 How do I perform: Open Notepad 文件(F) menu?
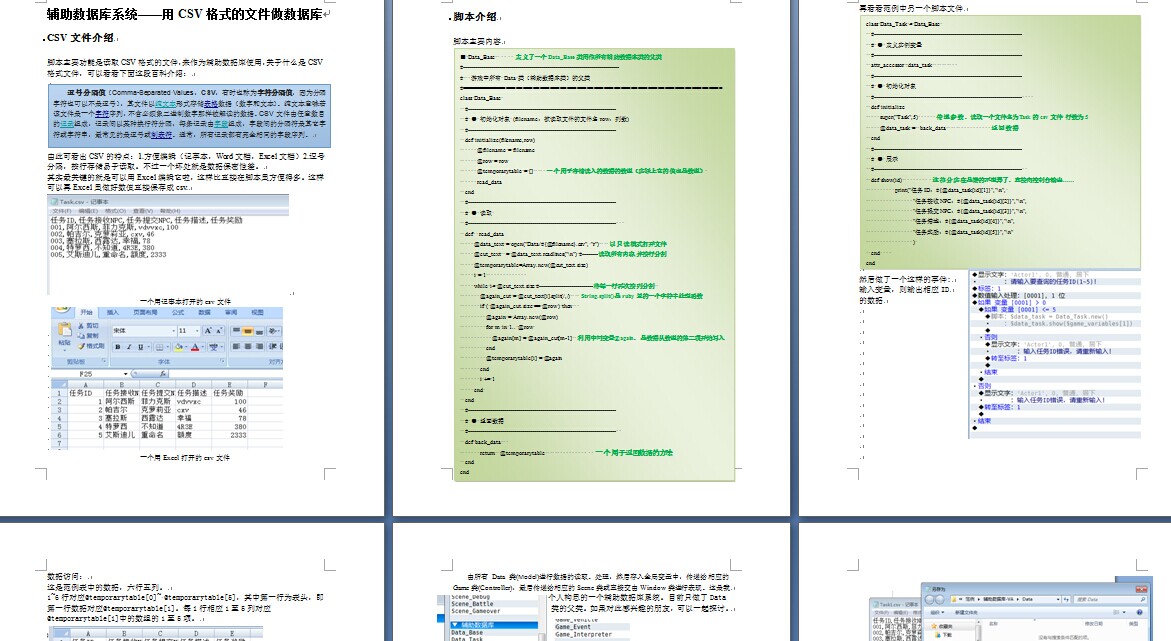[61, 211]
